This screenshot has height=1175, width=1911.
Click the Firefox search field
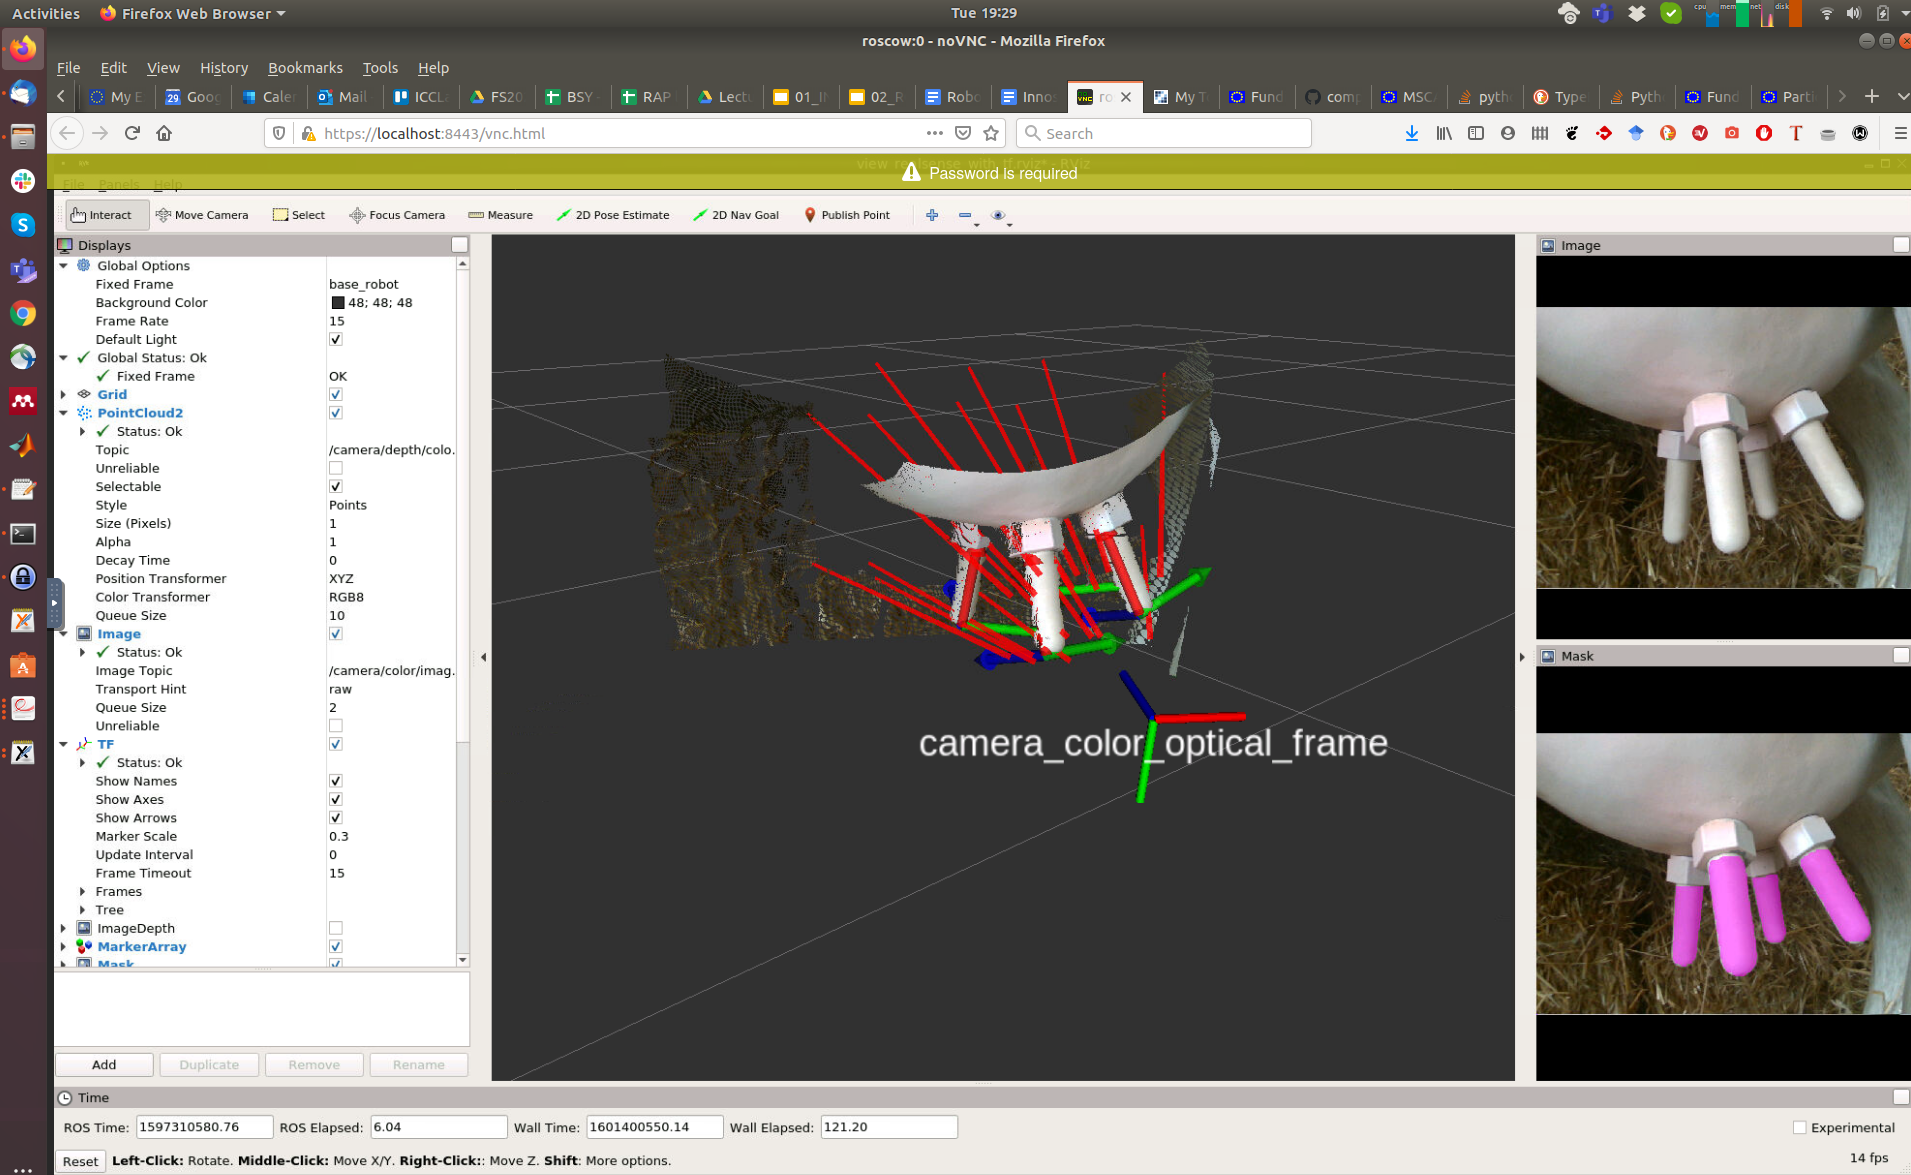pos(1163,133)
